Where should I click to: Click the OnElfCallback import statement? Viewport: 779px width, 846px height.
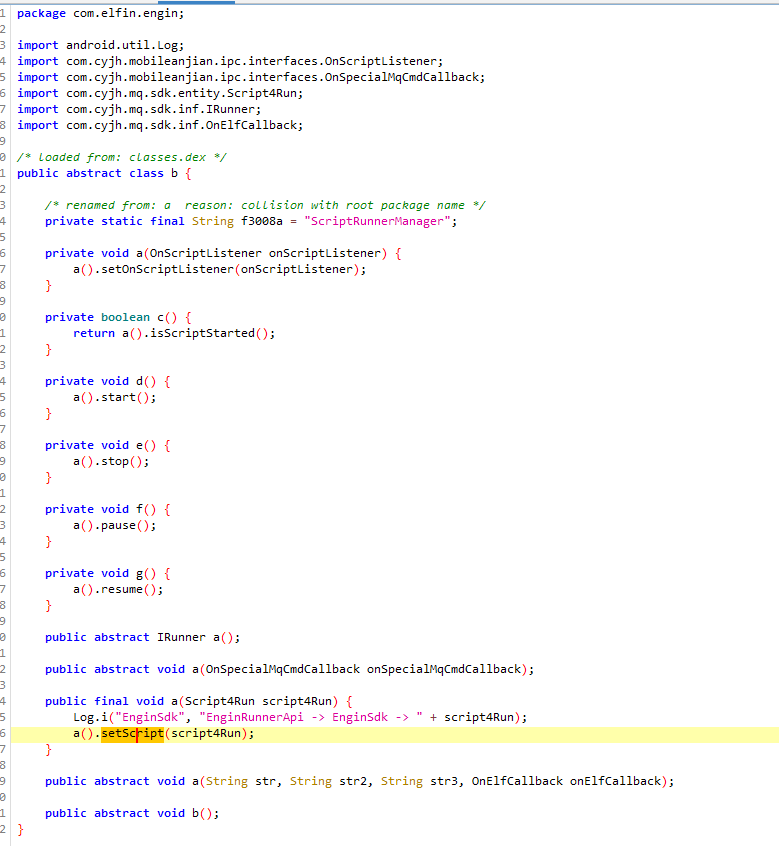160,125
